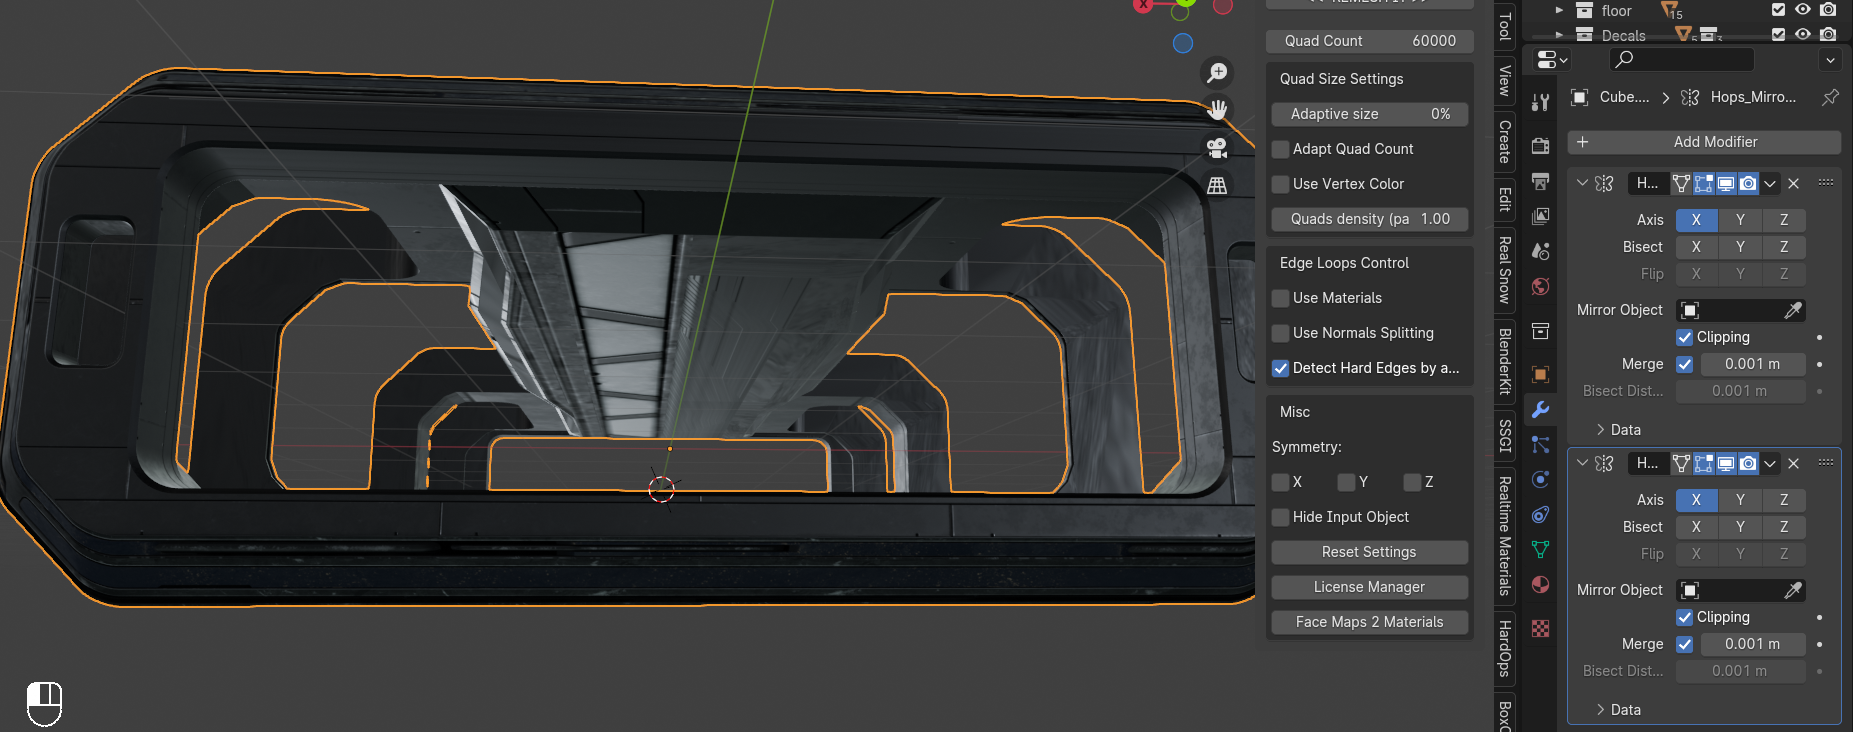
Task: Open the Object Data properties tab (green triangle)
Action: 1540,549
